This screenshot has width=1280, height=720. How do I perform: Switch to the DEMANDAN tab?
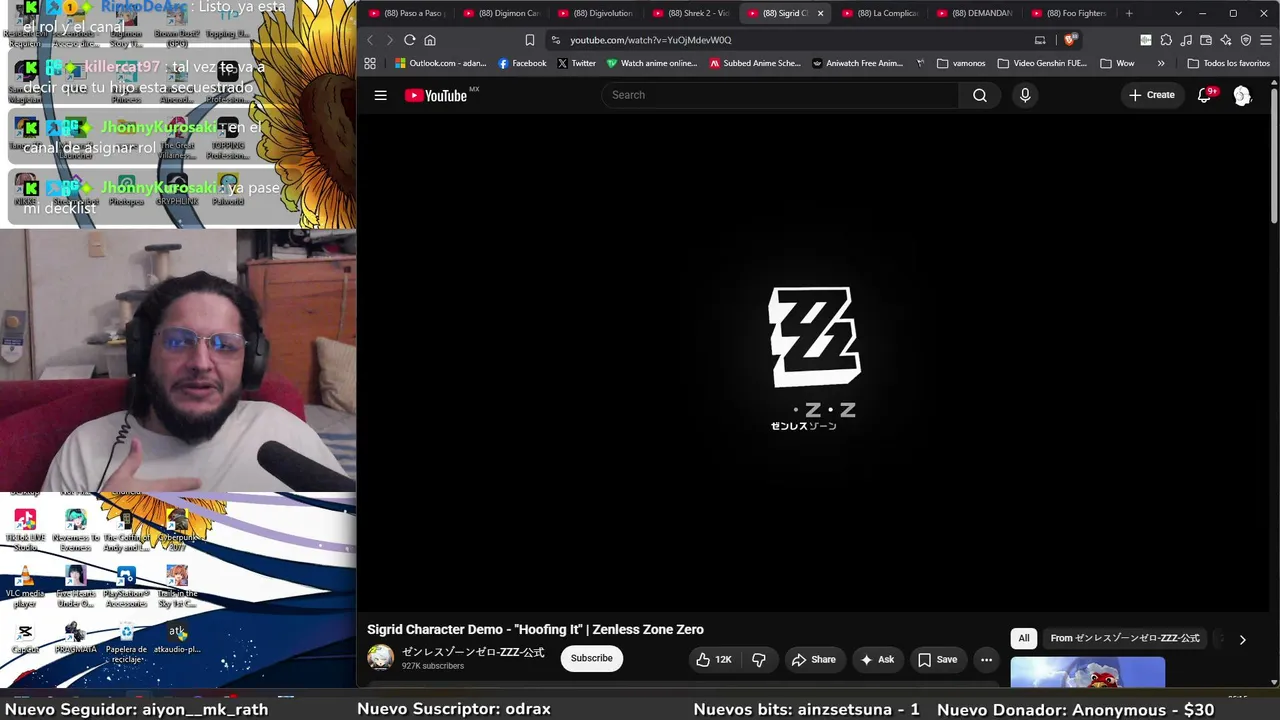coord(974,13)
